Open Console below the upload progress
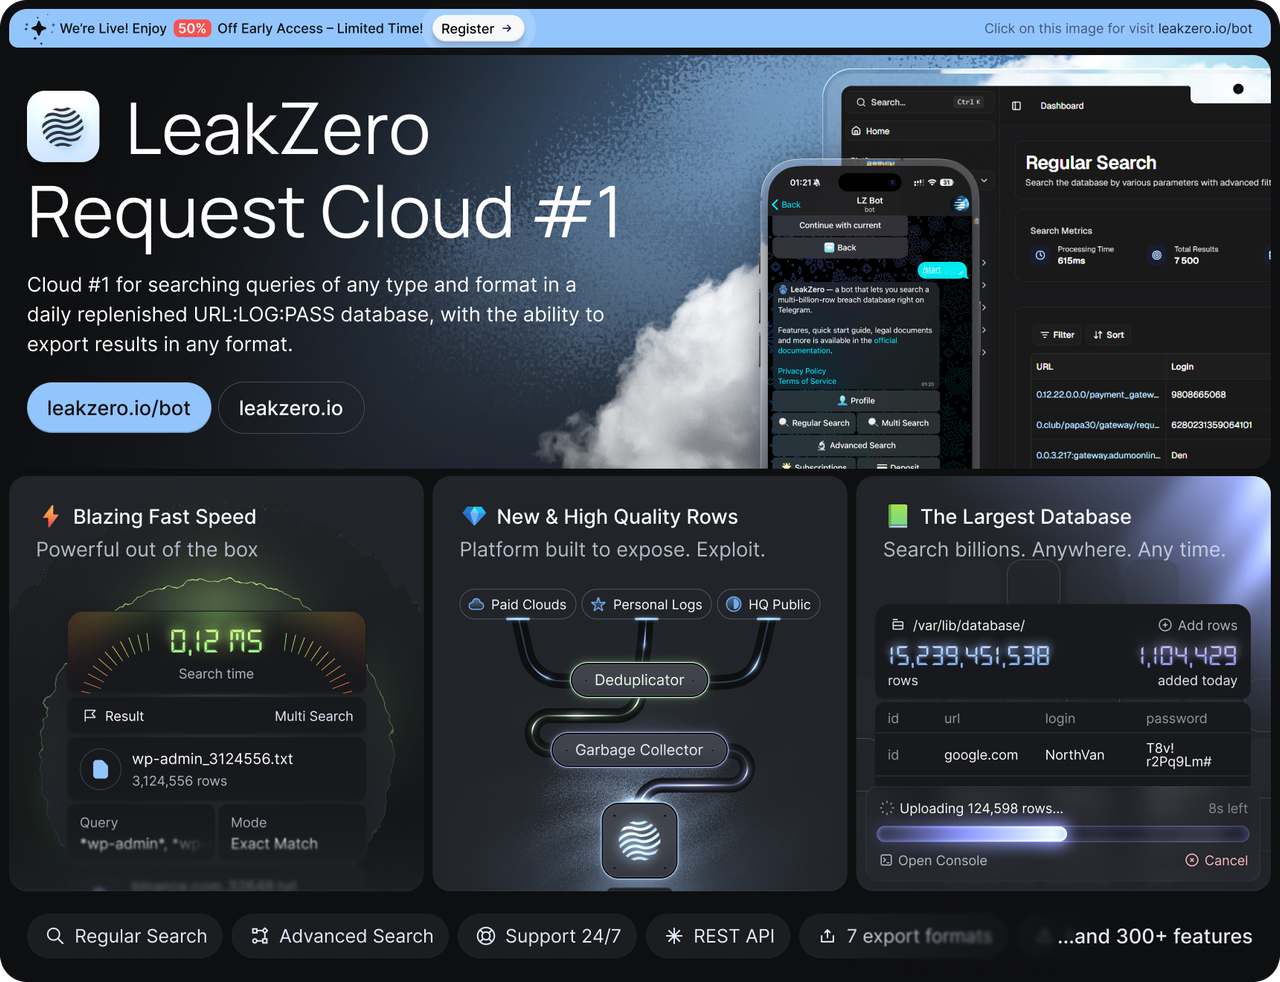The width and height of the screenshot is (1280, 982). click(933, 860)
